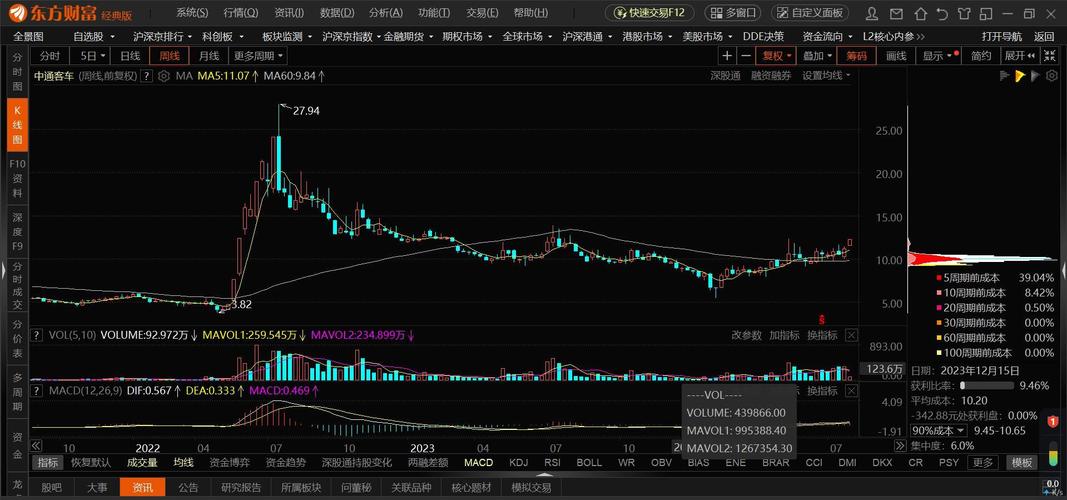
Task: Open K线图 sidebar tab
Action: (x=17, y=124)
